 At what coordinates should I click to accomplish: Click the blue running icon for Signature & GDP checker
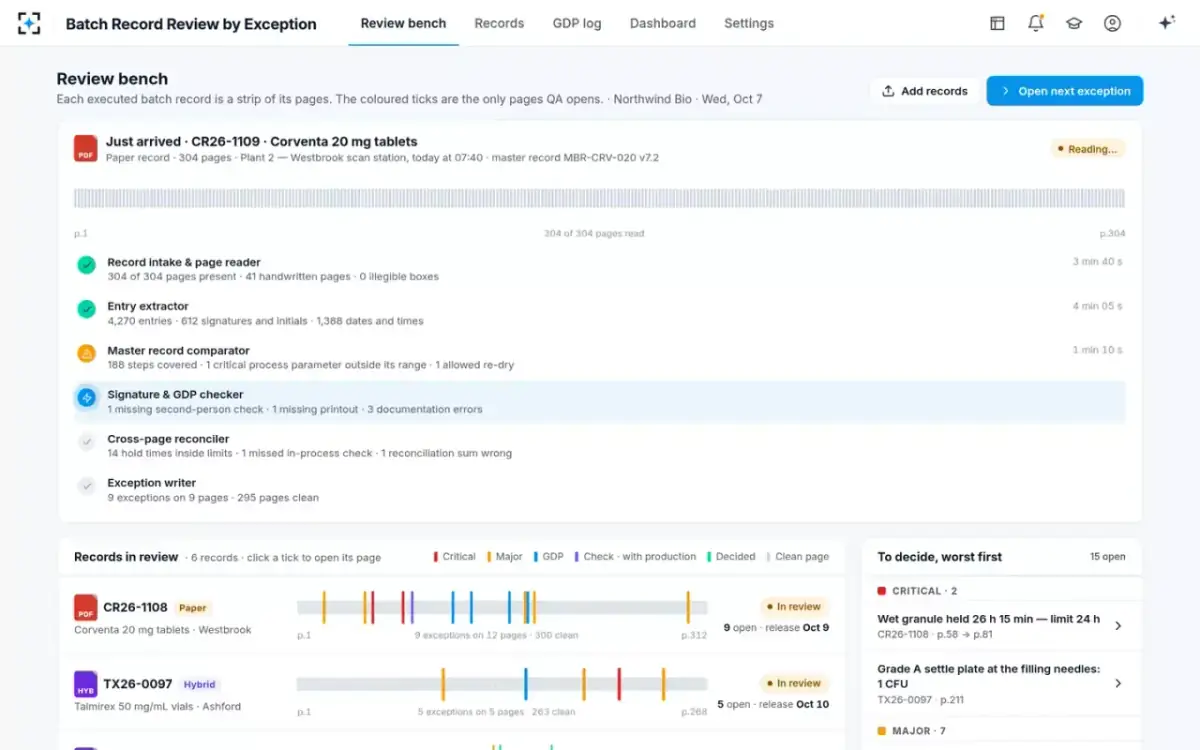[87, 397]
